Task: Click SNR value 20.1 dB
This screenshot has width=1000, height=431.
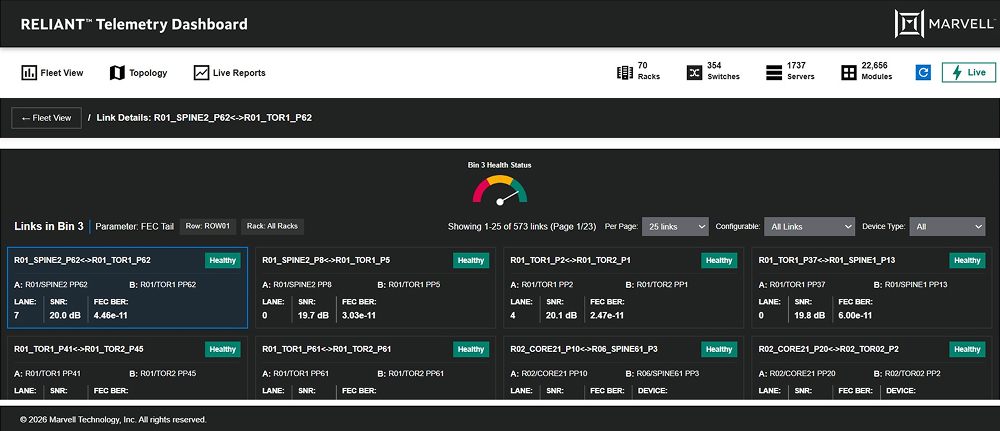Action: click(x=562, y=315)
